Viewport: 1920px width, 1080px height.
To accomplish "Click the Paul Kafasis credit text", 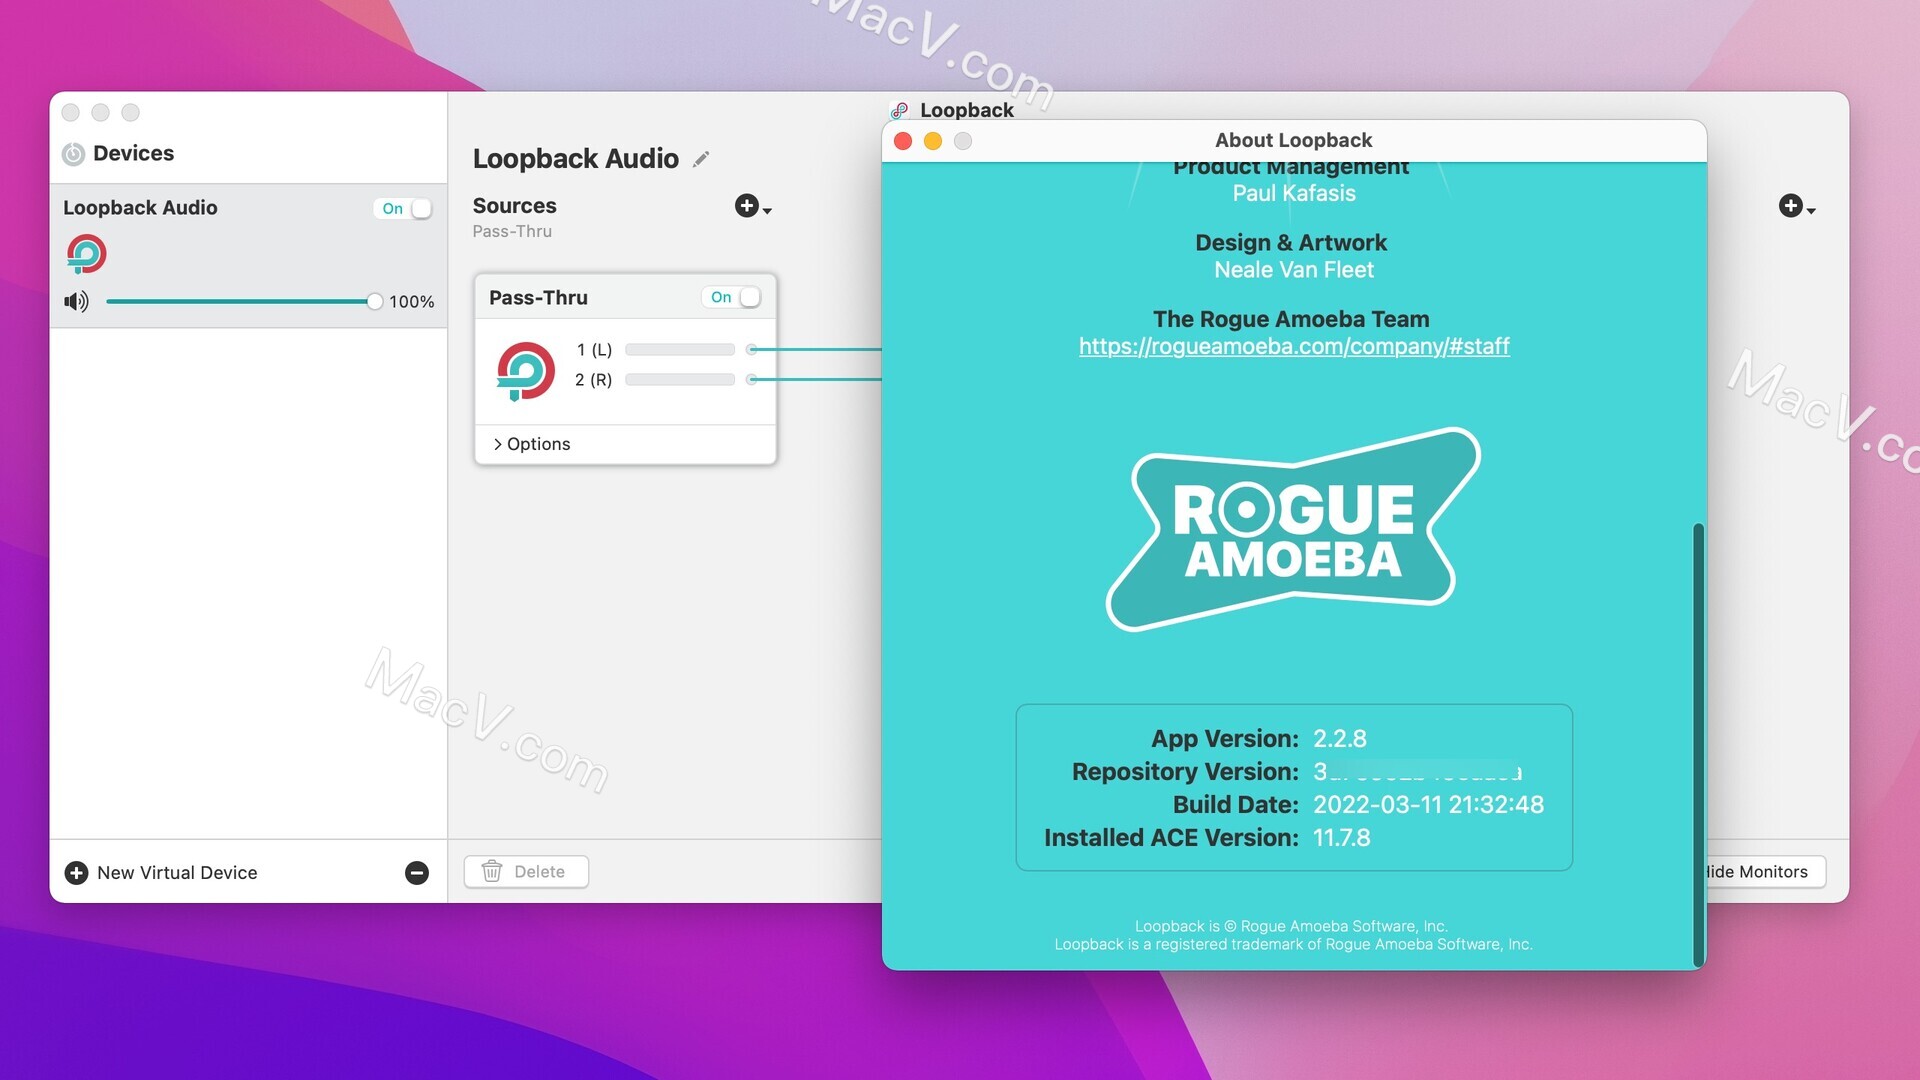I will (x=1294, y=194).
